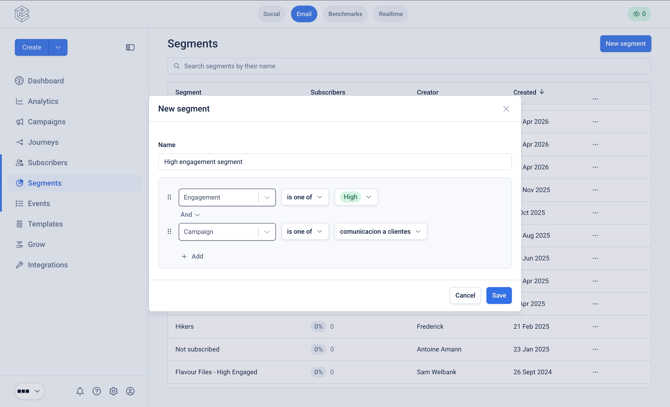Add another condition with Add
This screenshot has height=407, width=670.
[x=192, y=256]
